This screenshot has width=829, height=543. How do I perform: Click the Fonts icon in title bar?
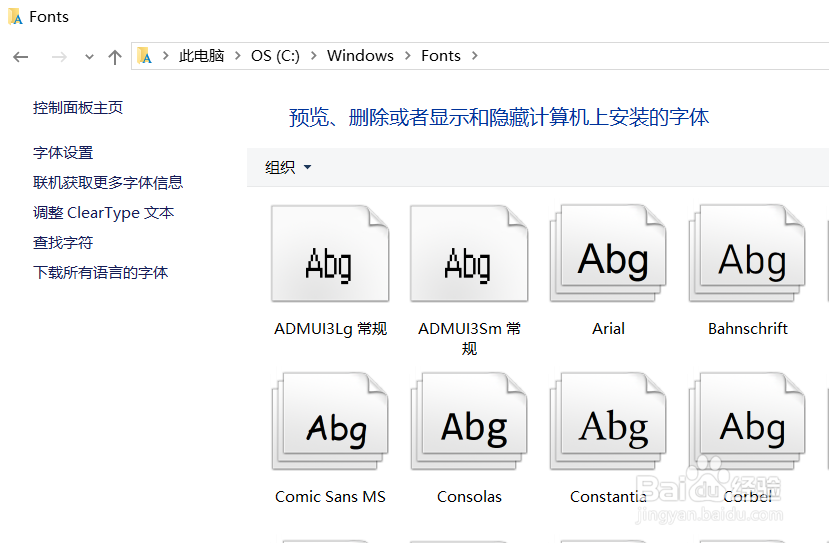15,17
